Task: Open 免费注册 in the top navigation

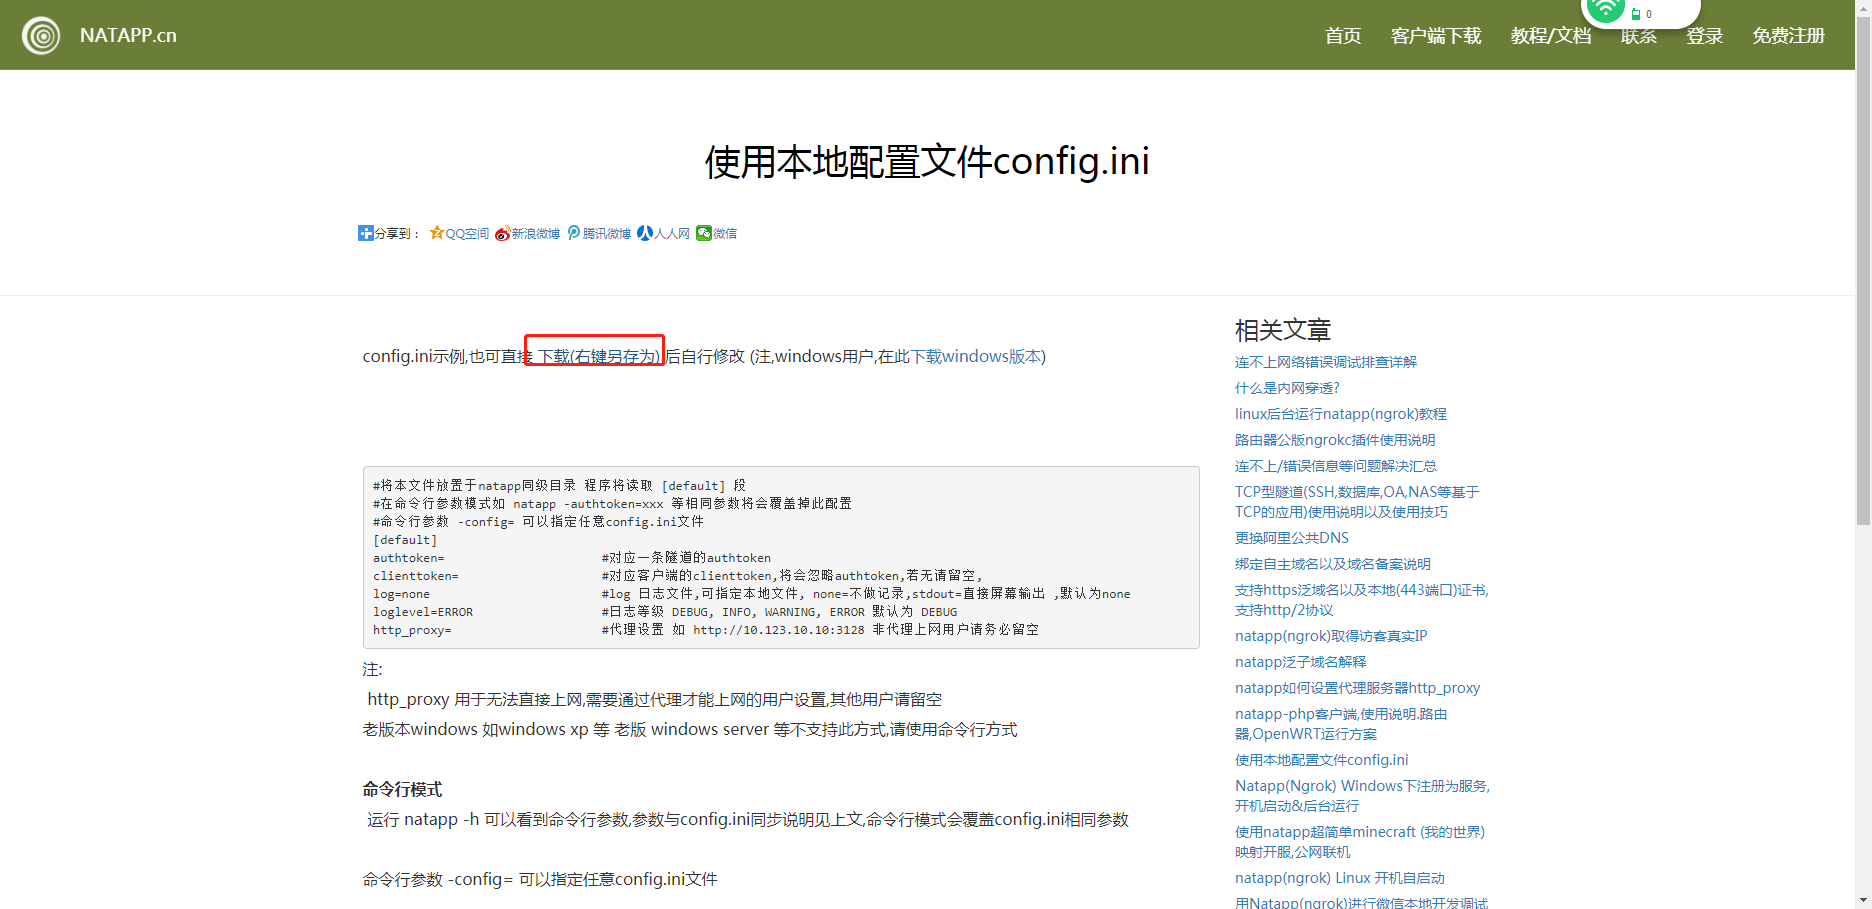Action: (1789, 36)
